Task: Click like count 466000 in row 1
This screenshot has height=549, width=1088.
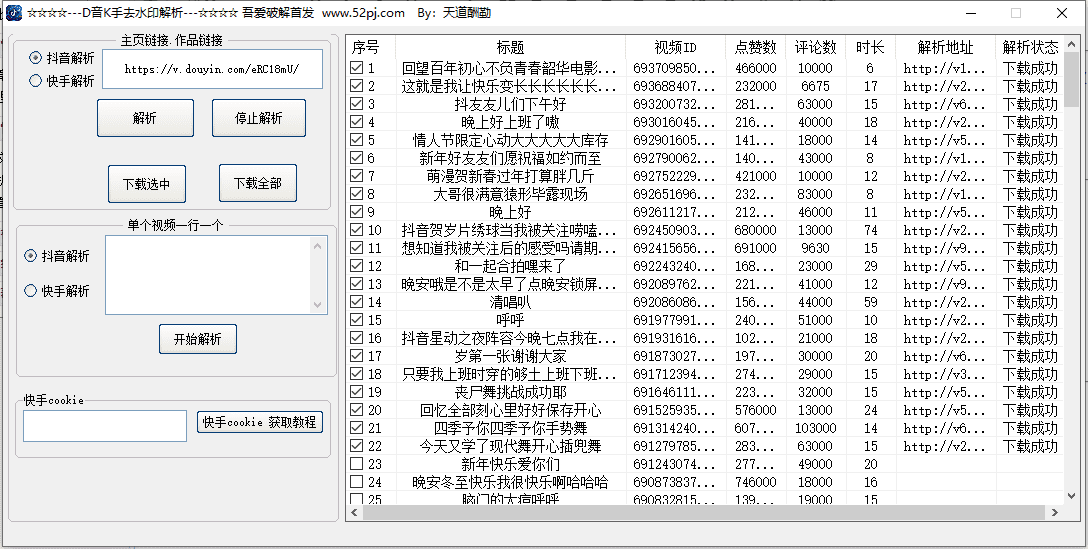Action: click(x=756, y=68)
